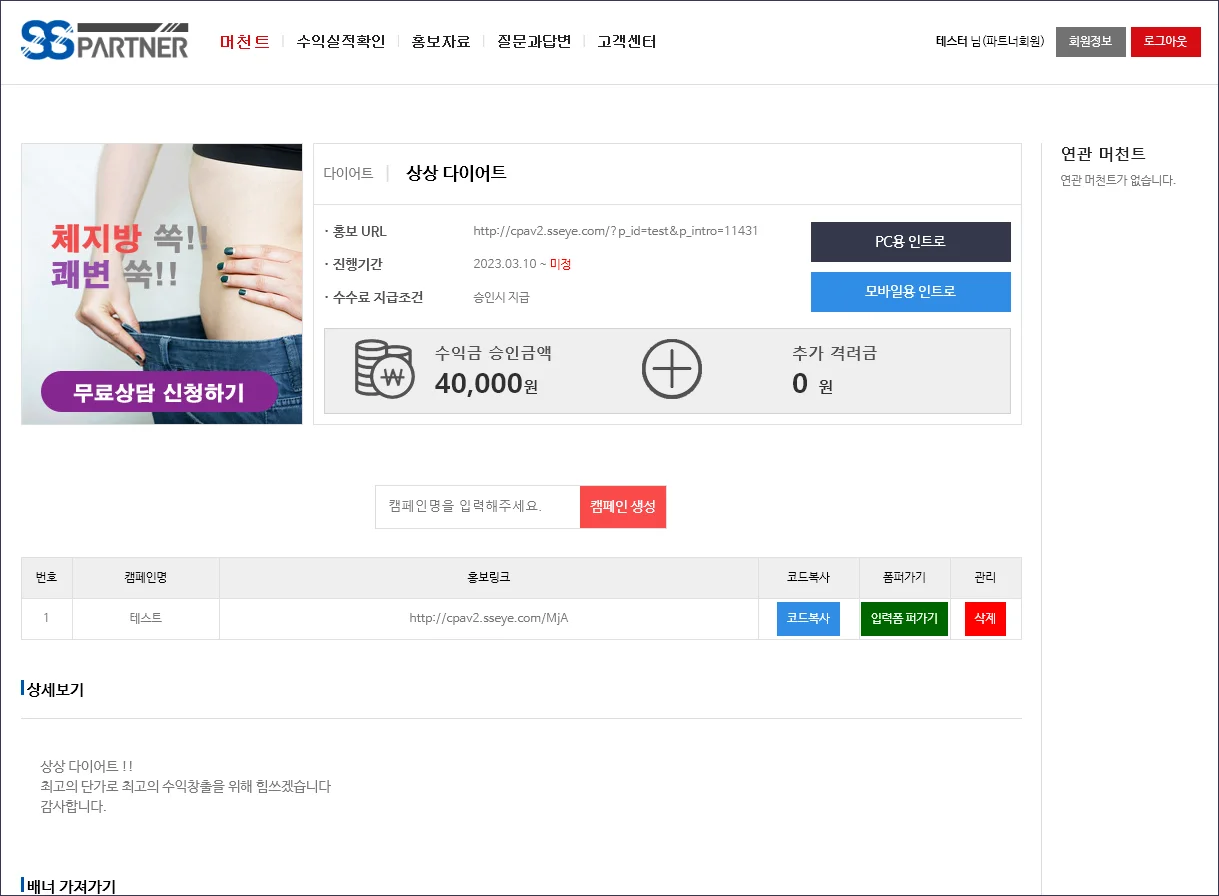Open the PC용 인트로 button

point(911,242)
